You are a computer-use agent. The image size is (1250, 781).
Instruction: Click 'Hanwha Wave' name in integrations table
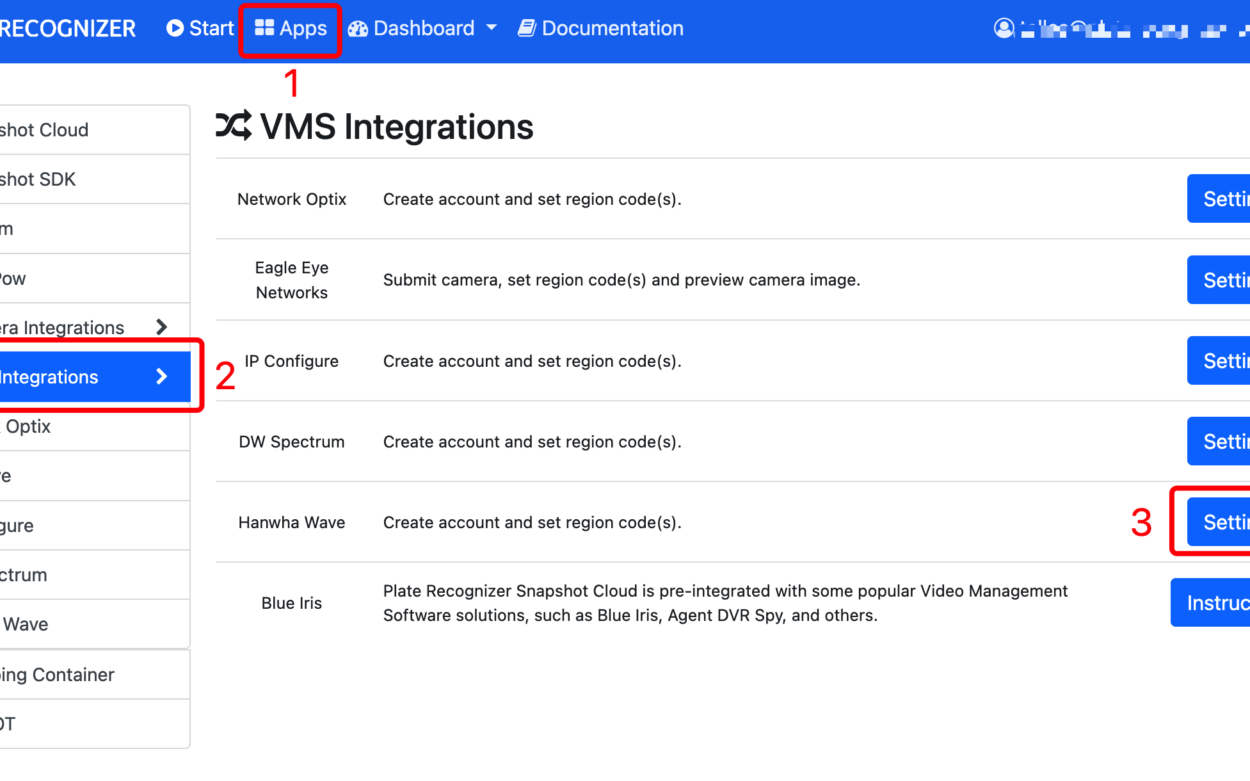[x=292, y=522]
